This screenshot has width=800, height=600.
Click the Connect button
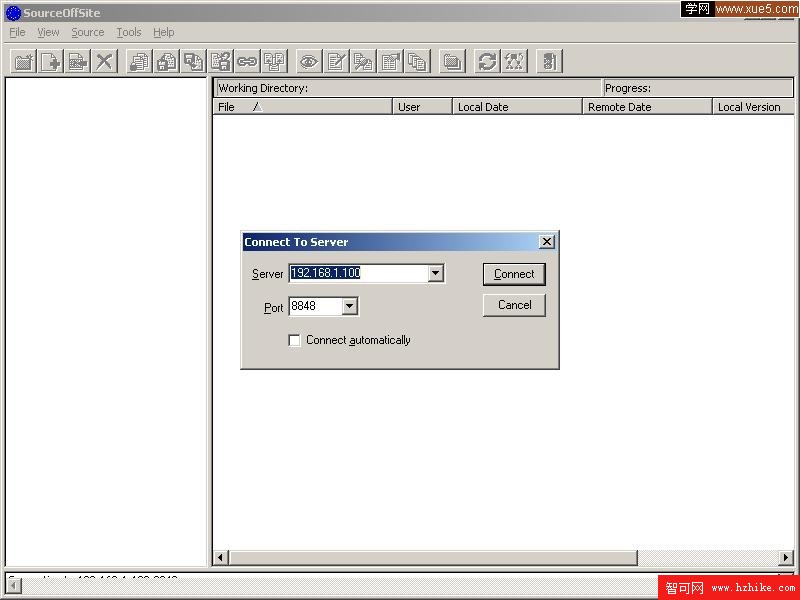click(x=514, y=274)
